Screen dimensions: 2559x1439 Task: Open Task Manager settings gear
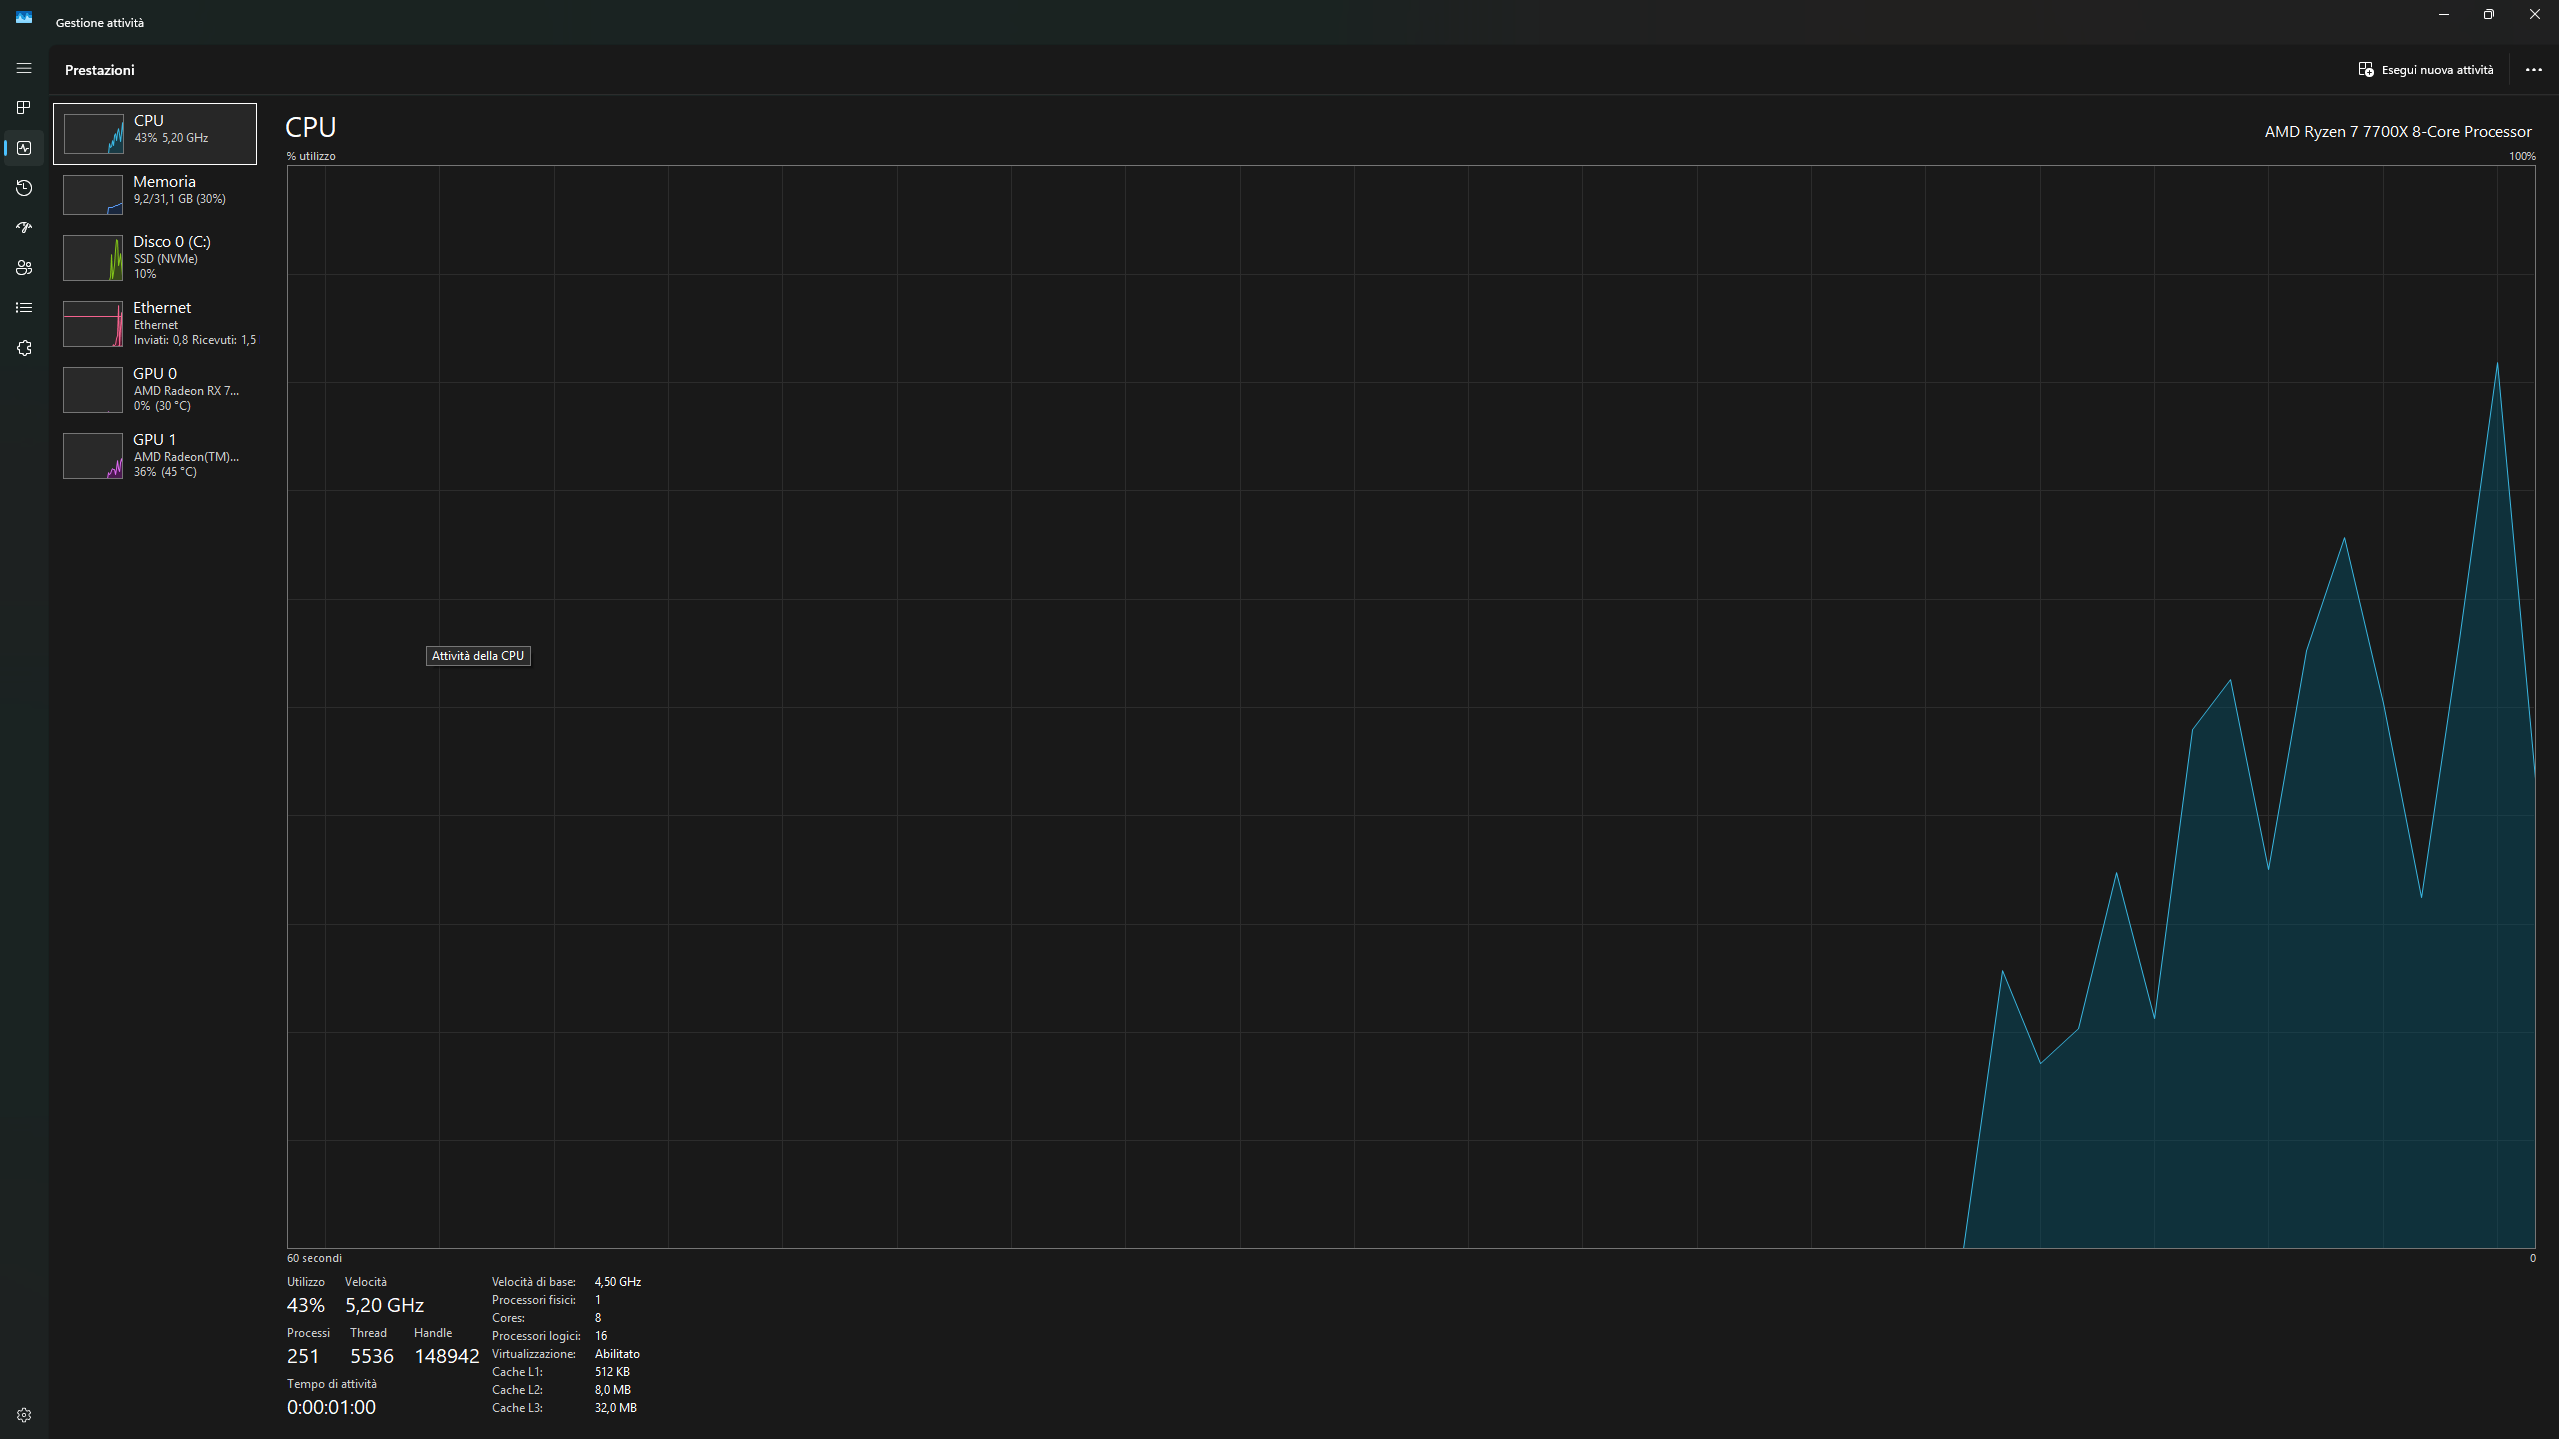point(24,1415)
